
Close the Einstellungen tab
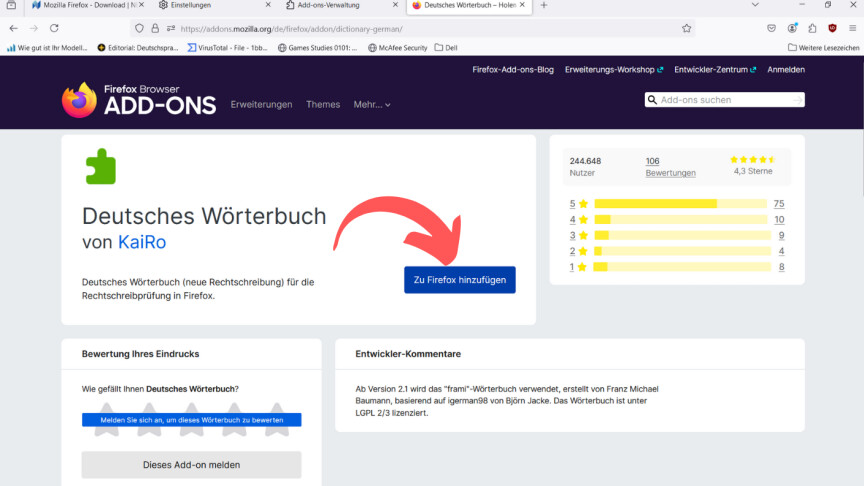click(x=268, y=5)
